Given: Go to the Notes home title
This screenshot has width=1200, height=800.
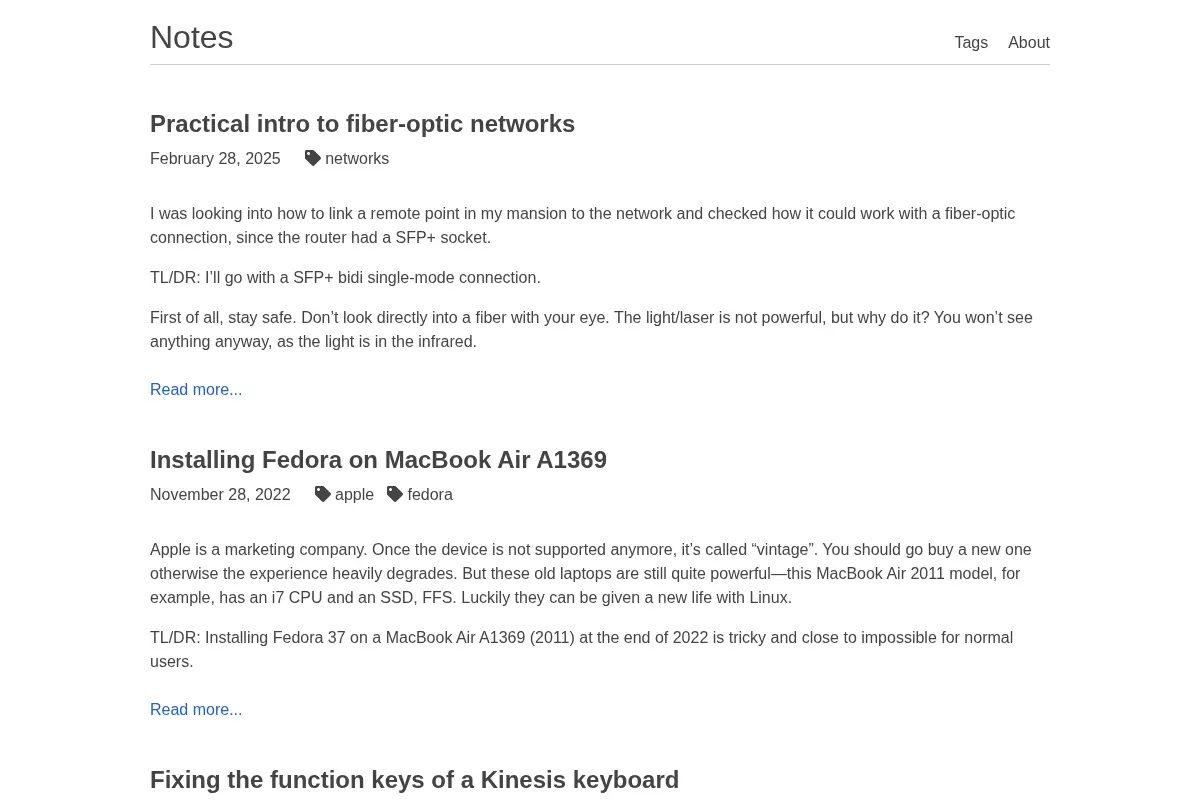Looking at the screenshot, I should pos(192,37).
